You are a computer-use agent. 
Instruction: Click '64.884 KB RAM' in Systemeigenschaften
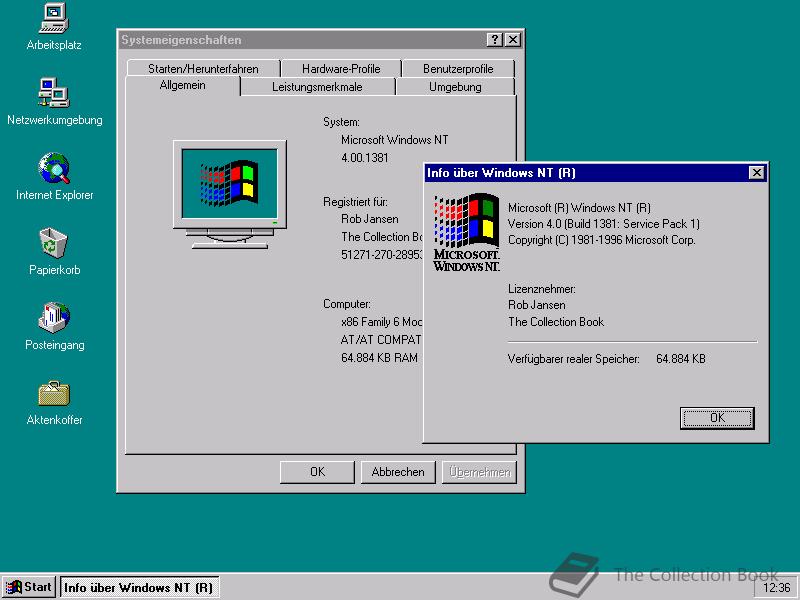[379, 358]
